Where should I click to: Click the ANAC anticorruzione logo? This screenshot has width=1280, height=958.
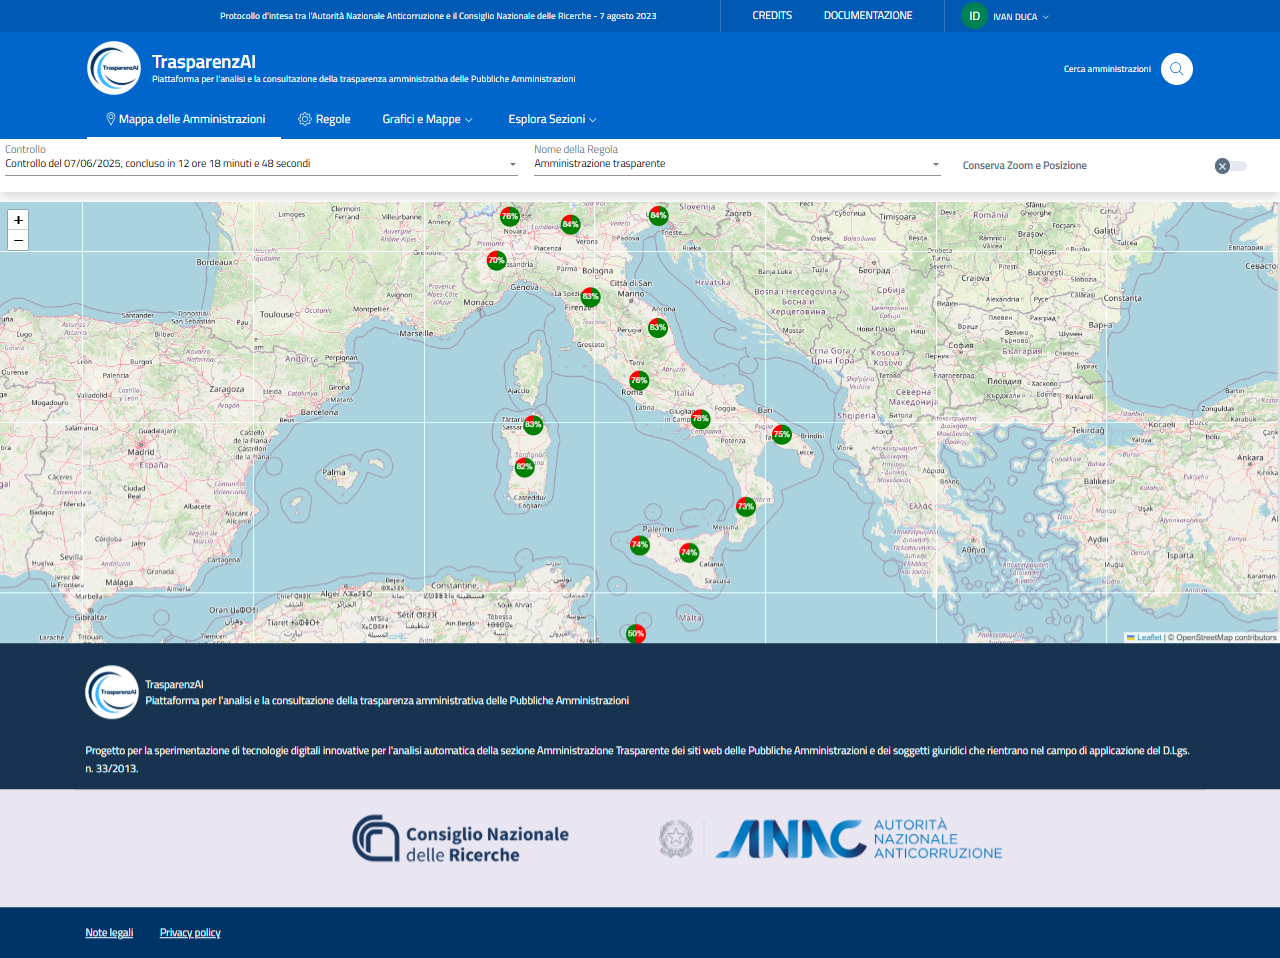[x=859, y=839]
